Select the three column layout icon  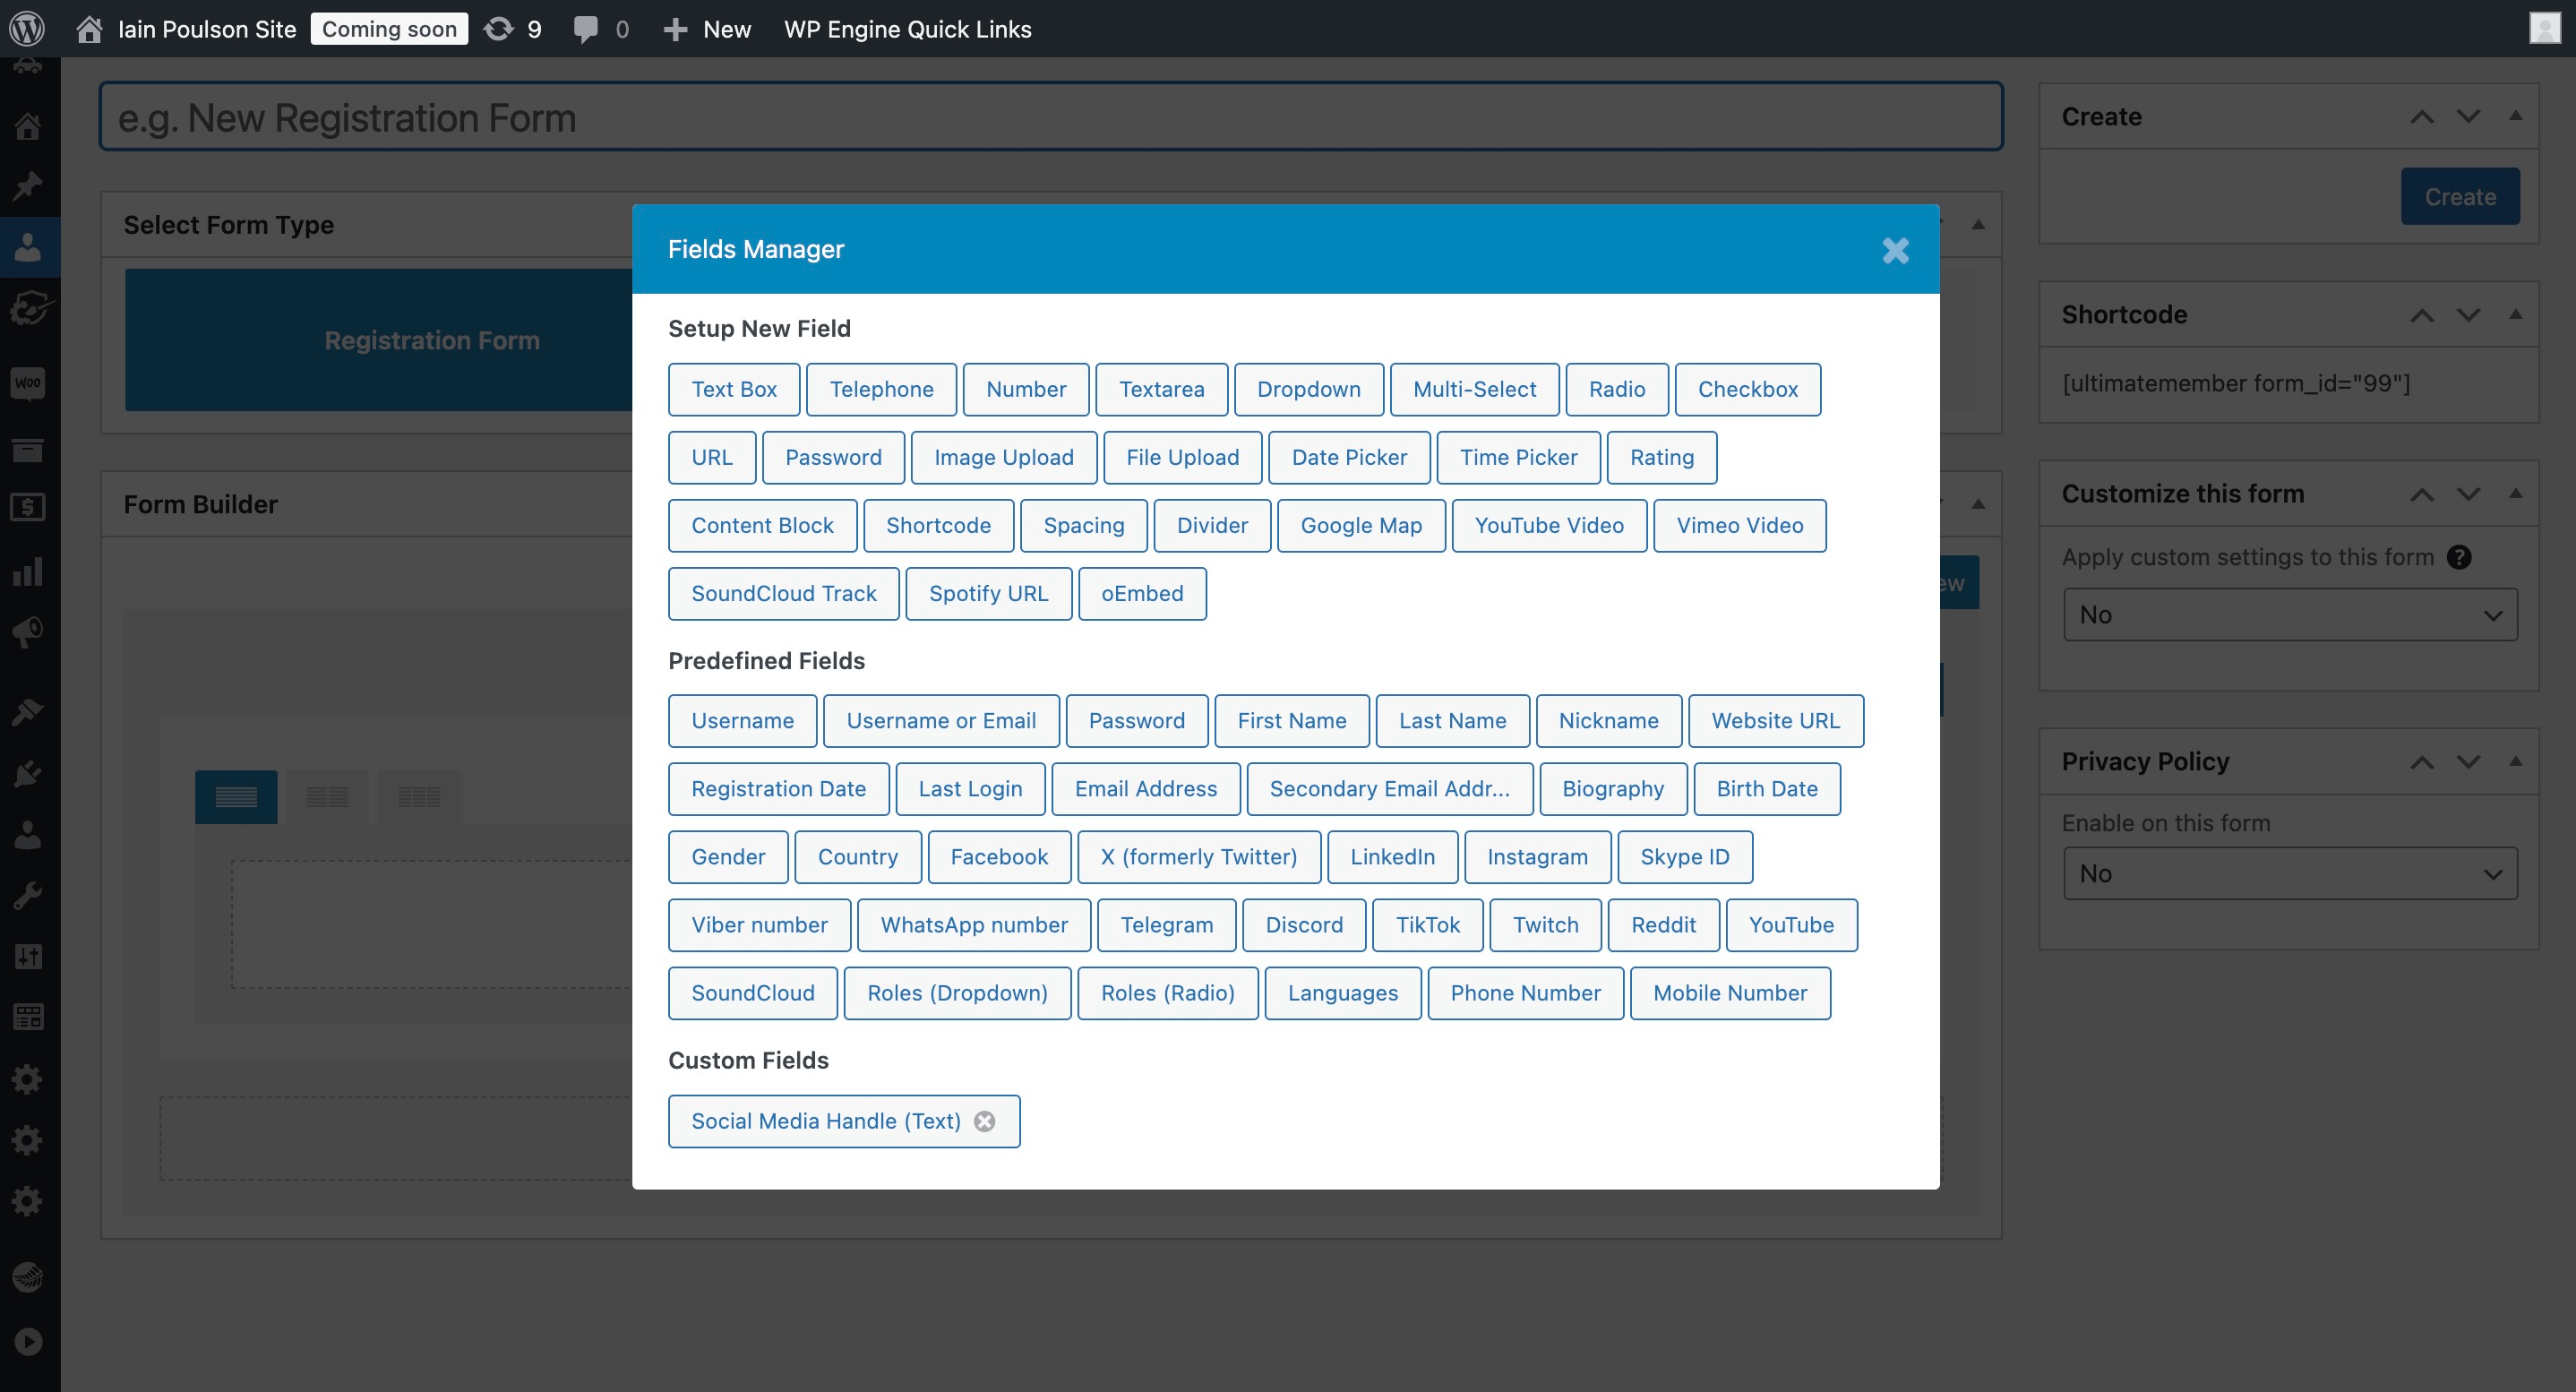click(x=419, y=797)
